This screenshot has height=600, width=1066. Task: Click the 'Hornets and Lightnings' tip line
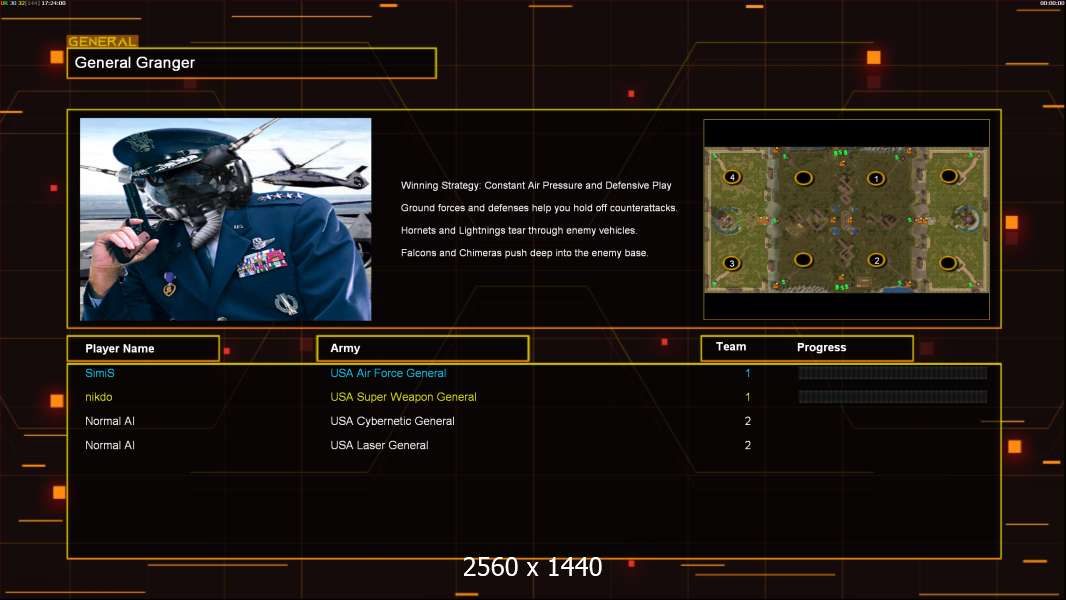click(x=519, y=230)
